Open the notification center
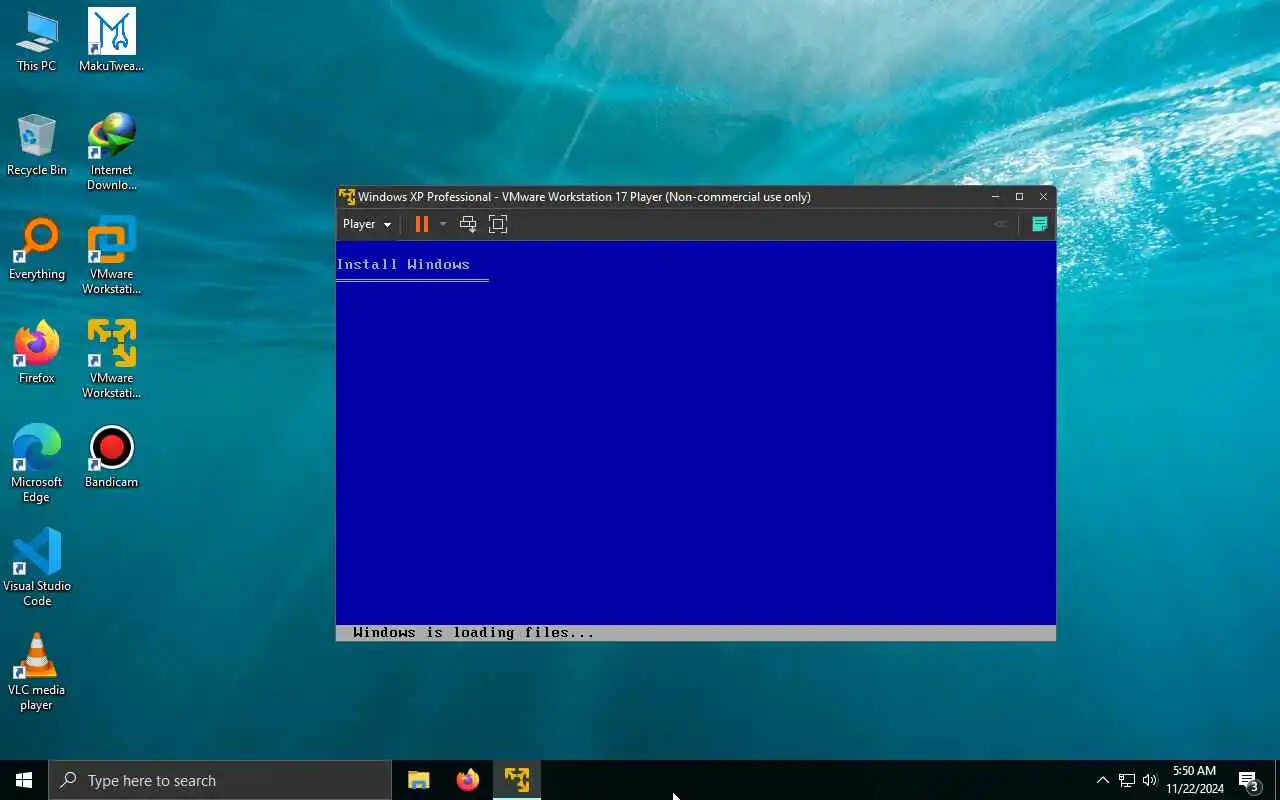This screenshot has height=800, width=1280. tap(1249, 780)
